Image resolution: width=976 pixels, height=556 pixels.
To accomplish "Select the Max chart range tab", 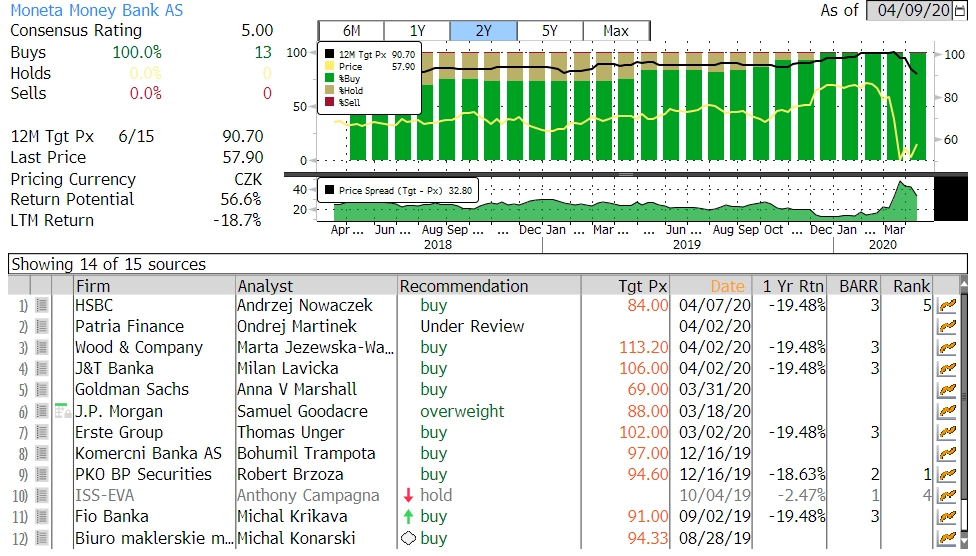I will [x=616, y=31].
